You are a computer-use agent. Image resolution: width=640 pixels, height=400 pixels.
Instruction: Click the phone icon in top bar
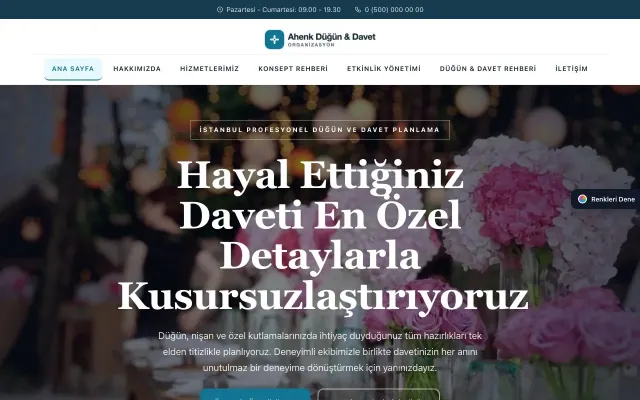click(358, 9)
